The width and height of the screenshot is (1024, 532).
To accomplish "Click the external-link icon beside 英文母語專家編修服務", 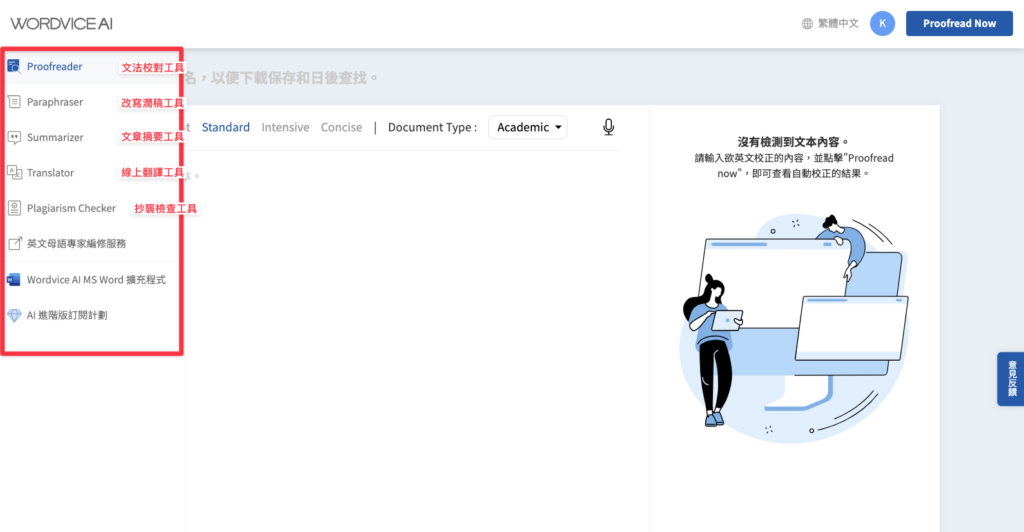I will point(14,243).
